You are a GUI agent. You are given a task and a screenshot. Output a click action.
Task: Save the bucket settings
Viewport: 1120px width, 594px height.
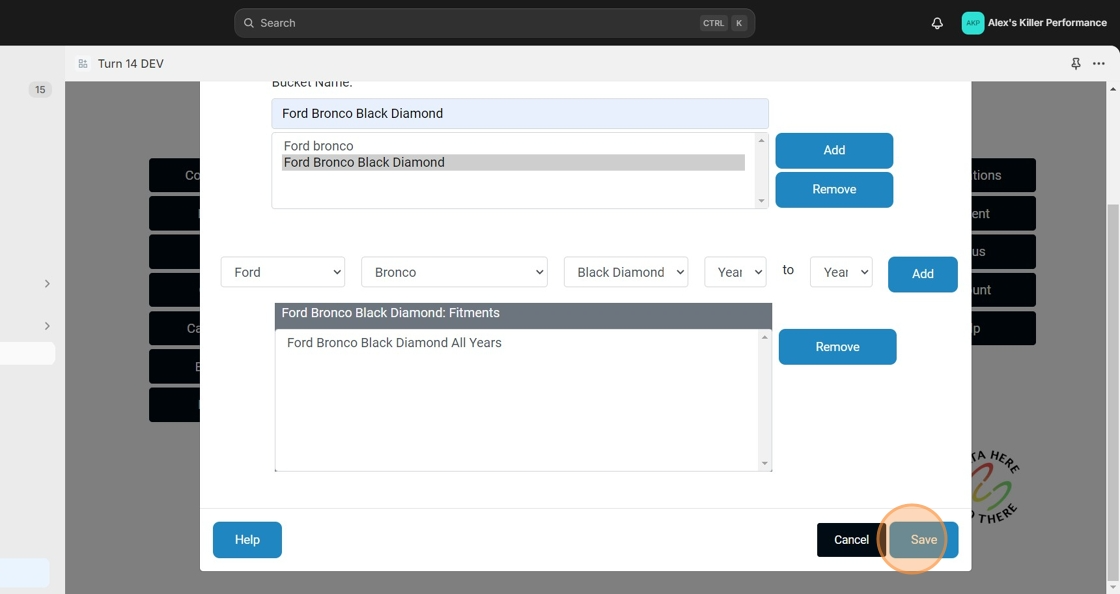coord(924,540)
